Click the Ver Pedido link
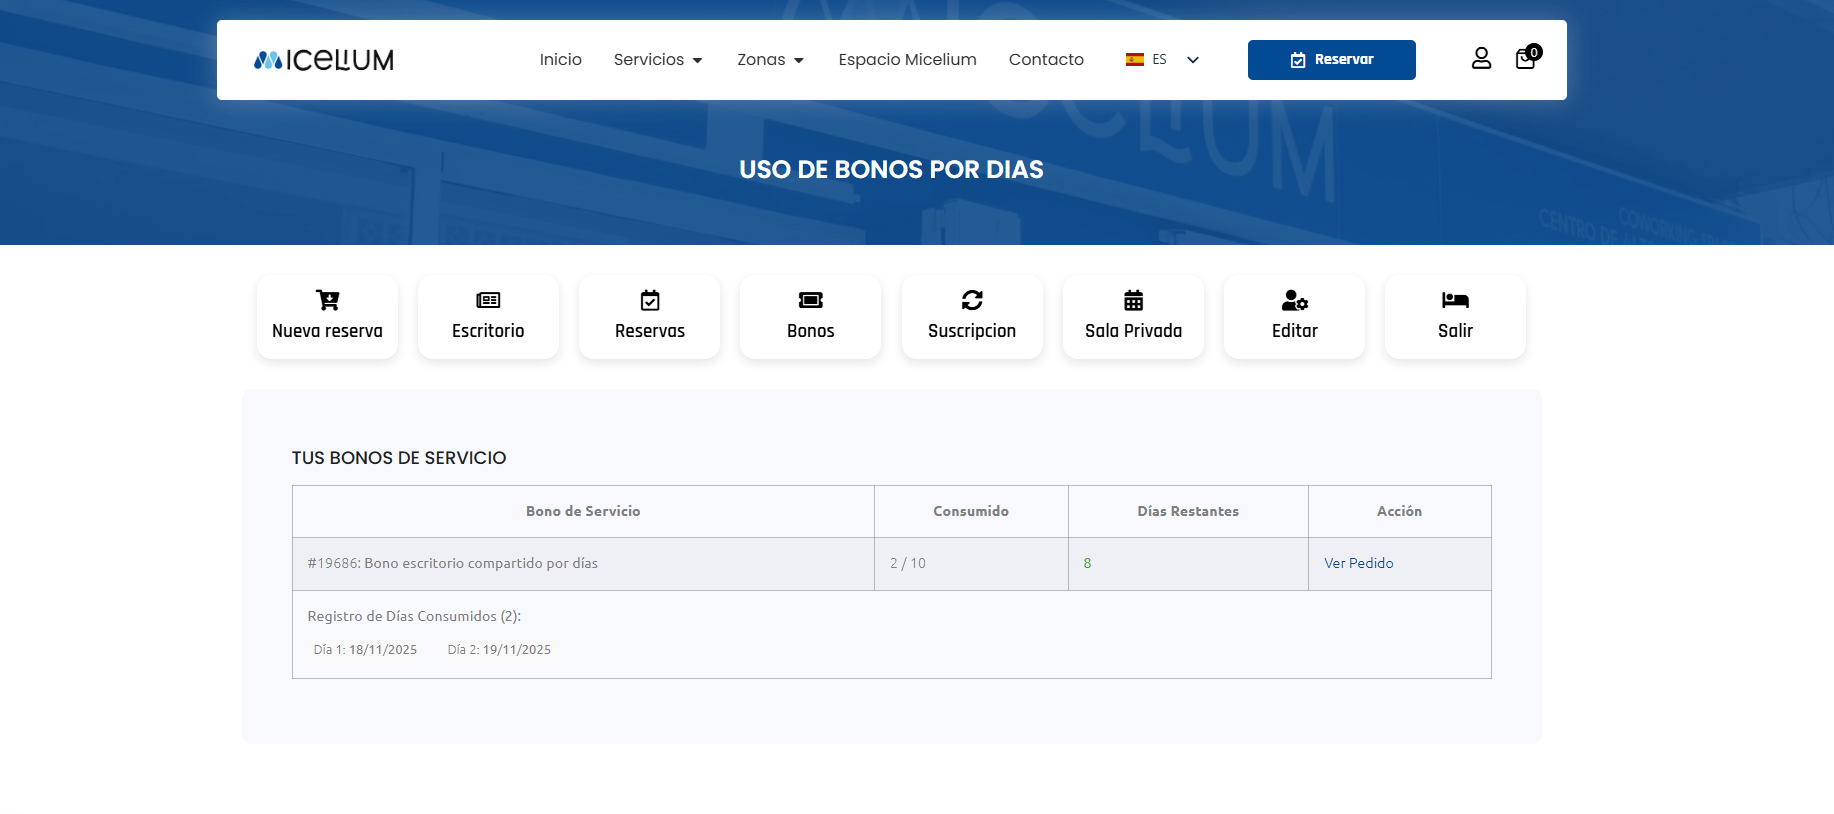Image resolution: width=1834 pixels, height=814 pixels. coord(1358,563)
